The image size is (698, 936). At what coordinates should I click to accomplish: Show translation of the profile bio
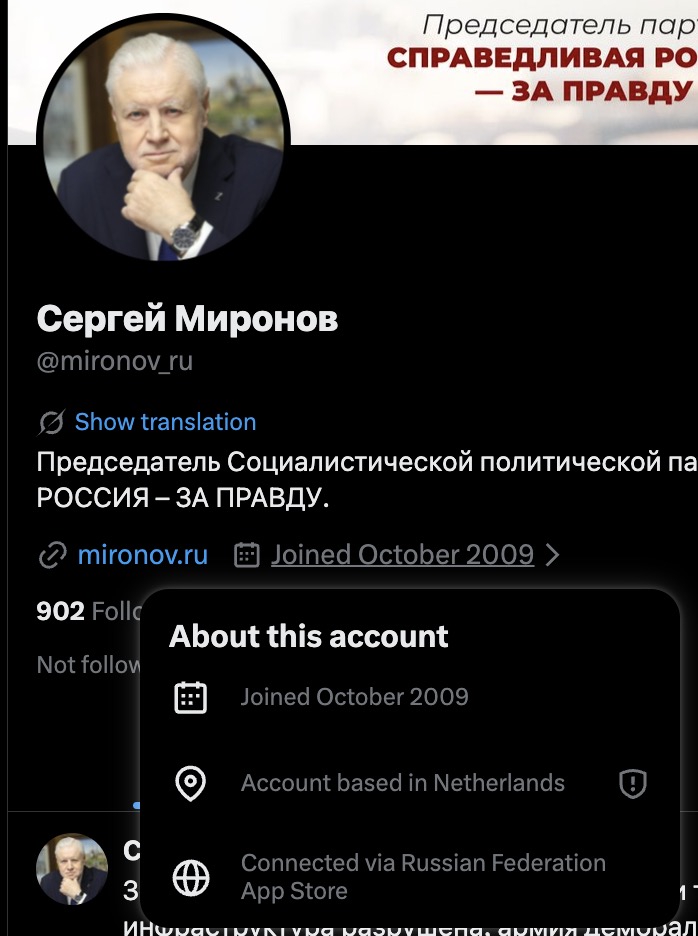point(165,422)
